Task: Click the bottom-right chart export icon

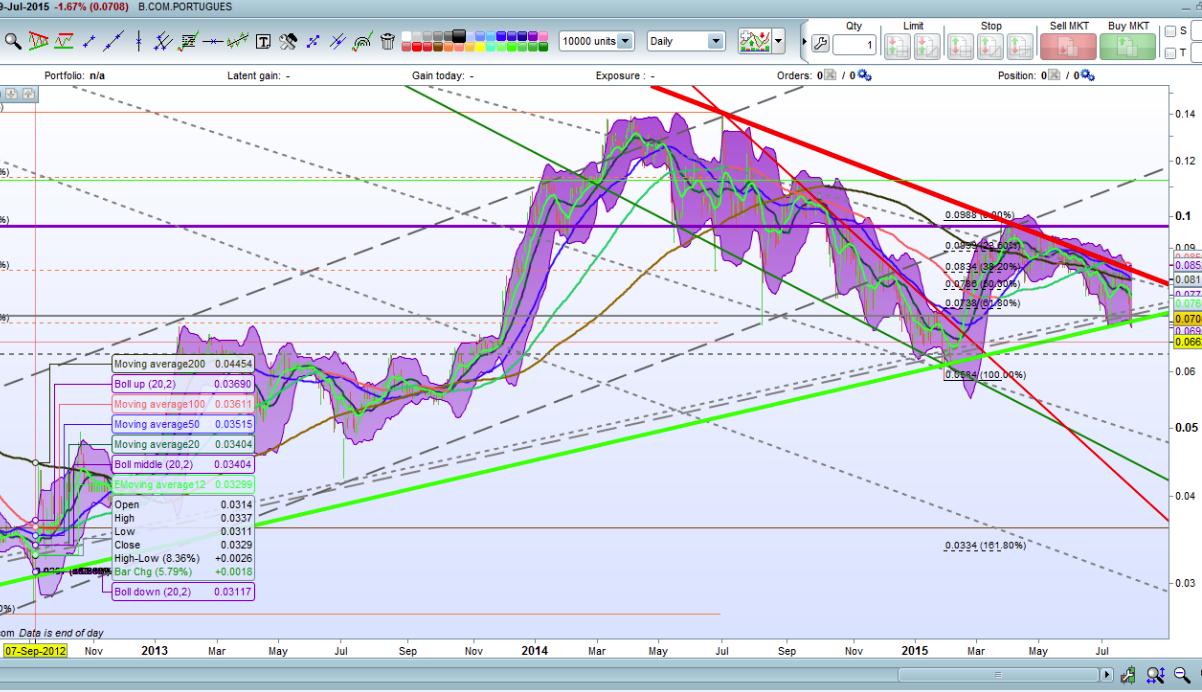Action: pos(1127,675)
